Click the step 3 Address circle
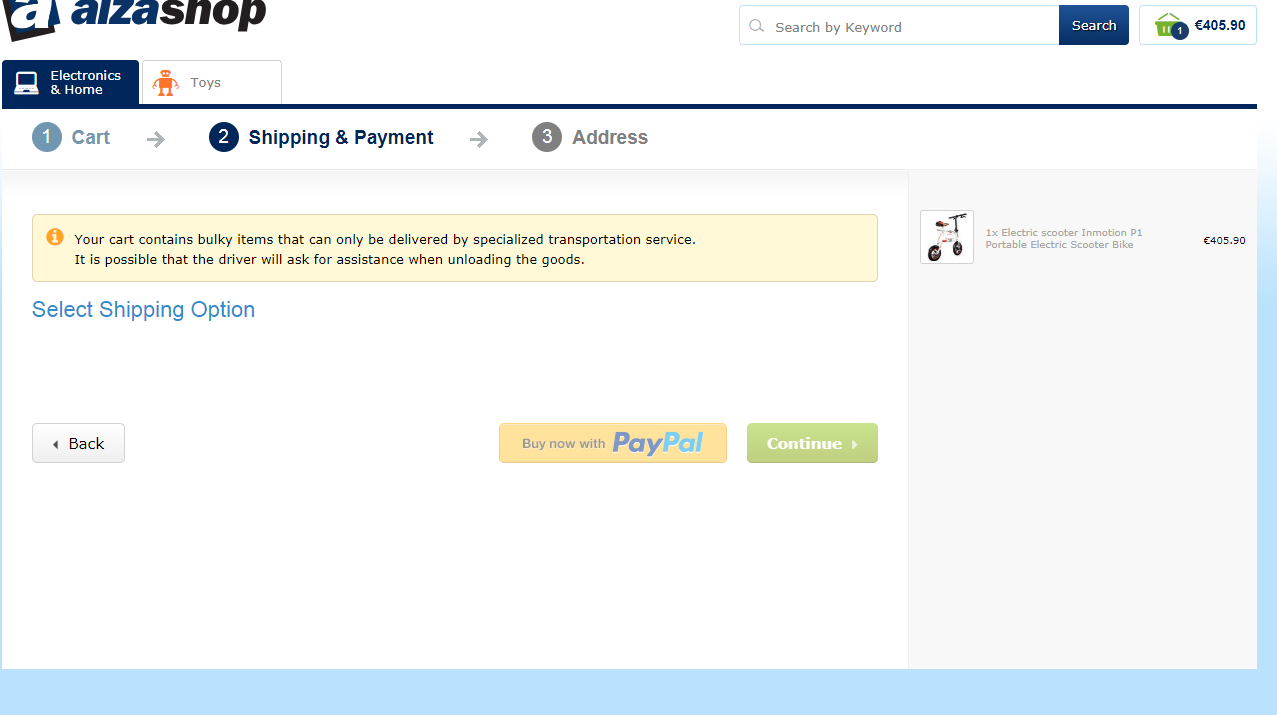The width and height of the screenshot is (1277, 715). point(547,137)
